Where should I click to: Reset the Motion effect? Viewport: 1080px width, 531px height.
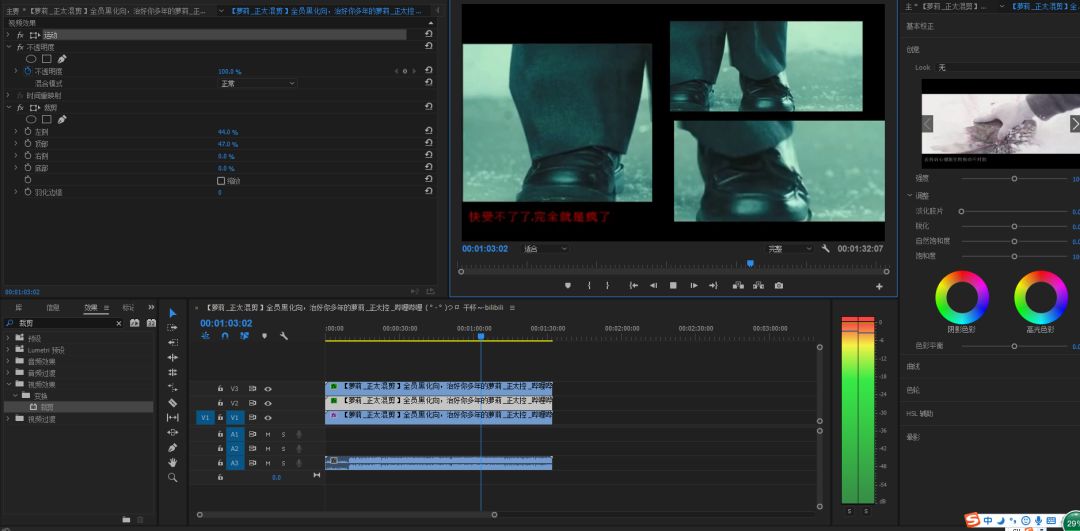[428, 34]
